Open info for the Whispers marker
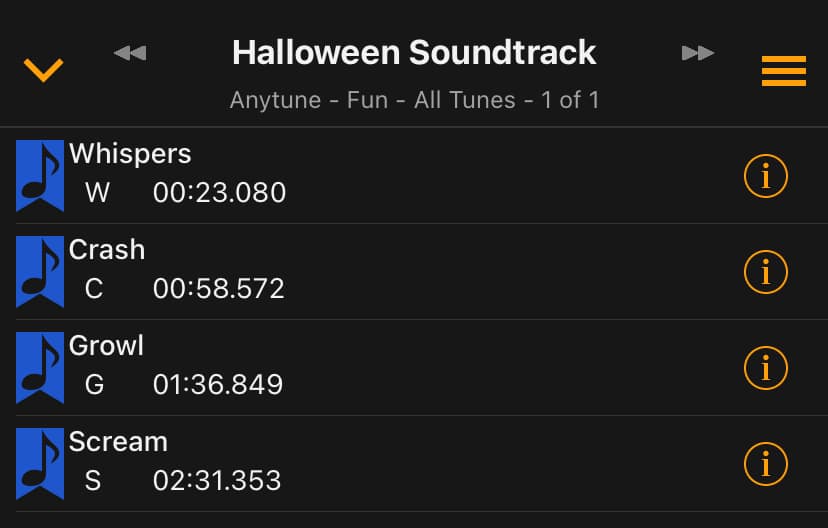The width and height of the screenshot is (828, 528). tap(766, 176)
